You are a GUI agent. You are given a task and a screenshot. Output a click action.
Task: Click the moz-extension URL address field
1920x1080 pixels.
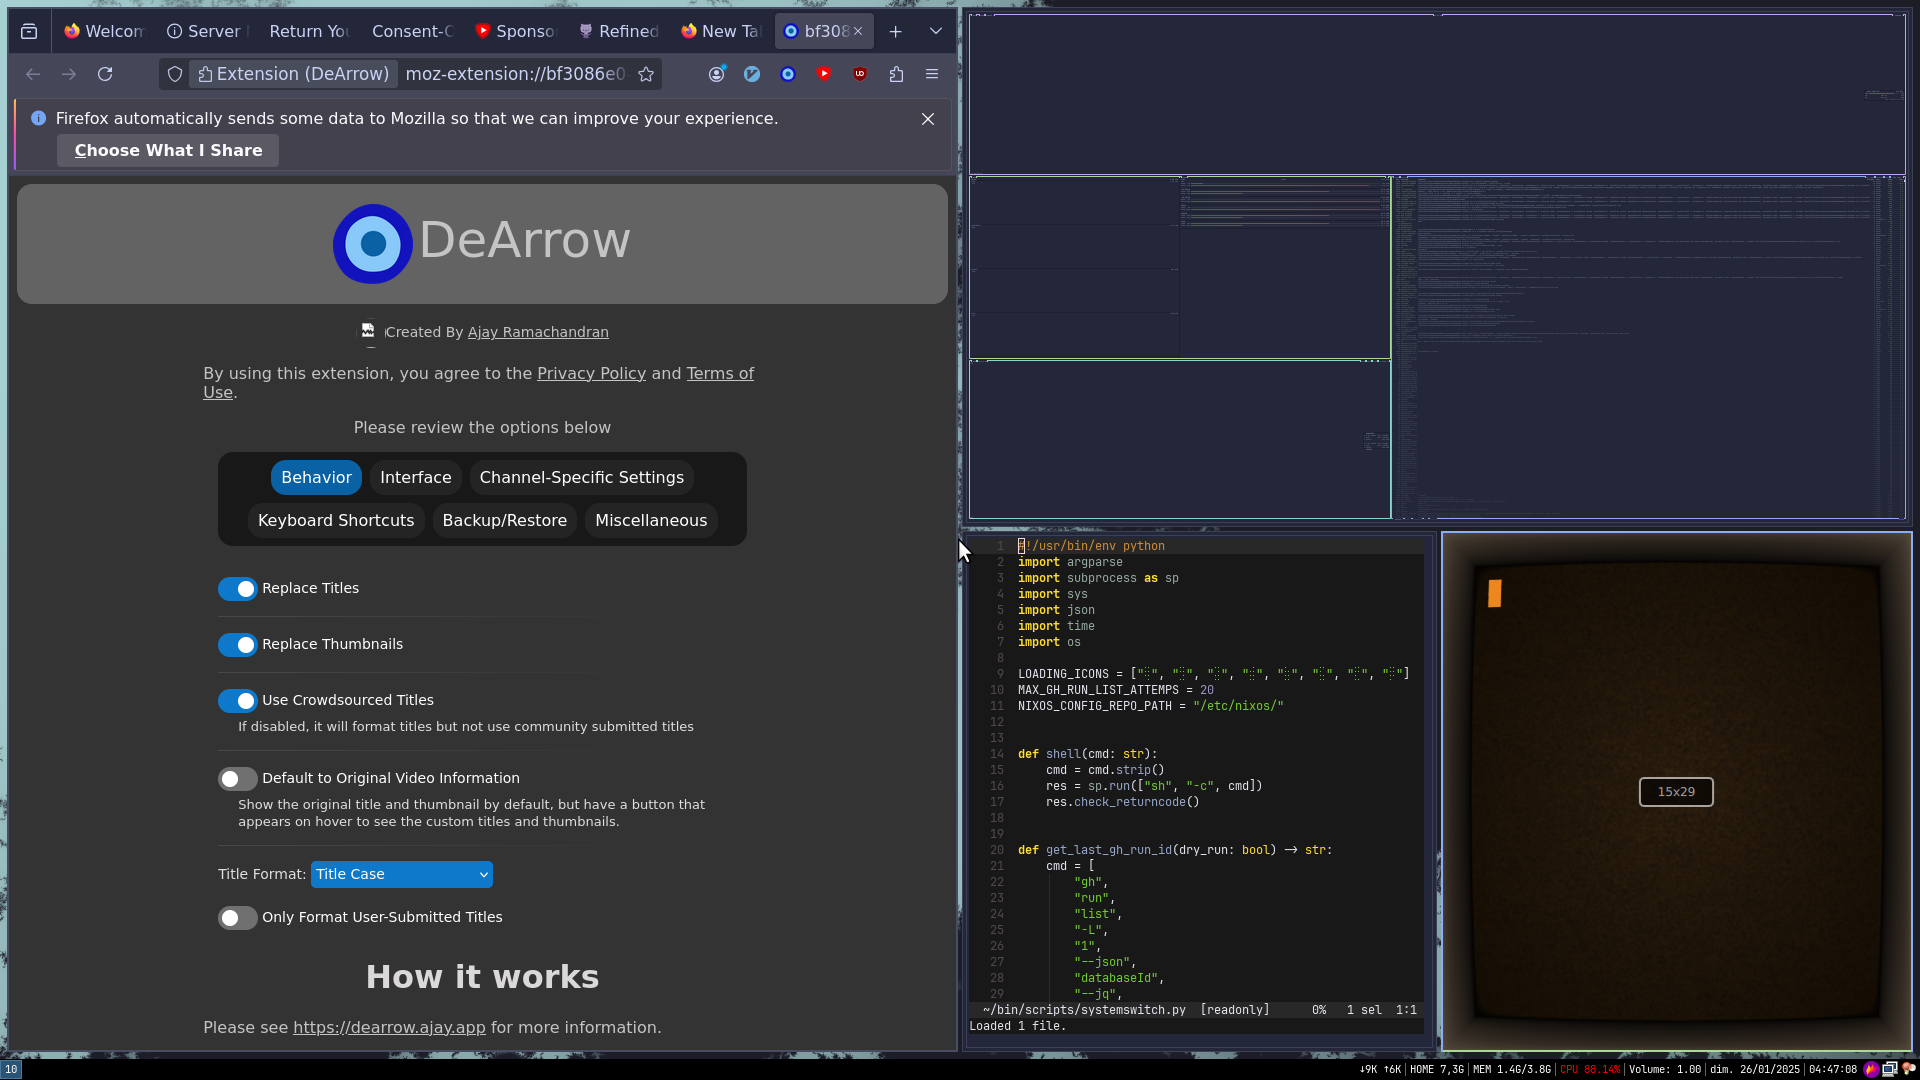515,74
